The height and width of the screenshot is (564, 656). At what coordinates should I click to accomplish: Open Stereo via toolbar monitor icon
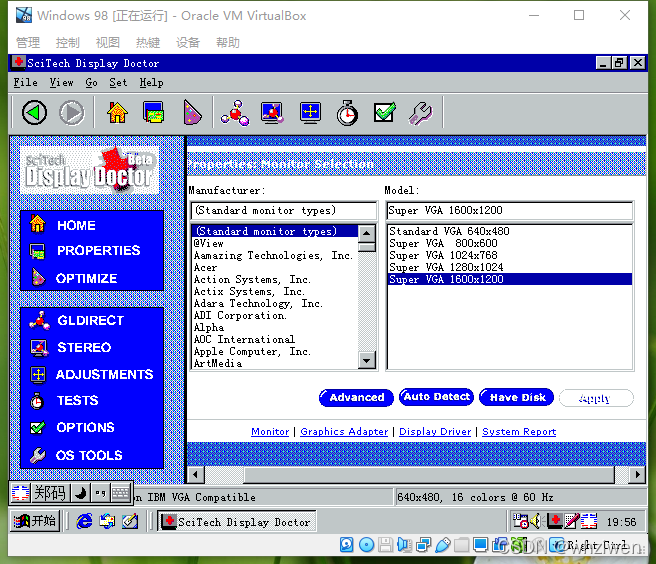272,113
